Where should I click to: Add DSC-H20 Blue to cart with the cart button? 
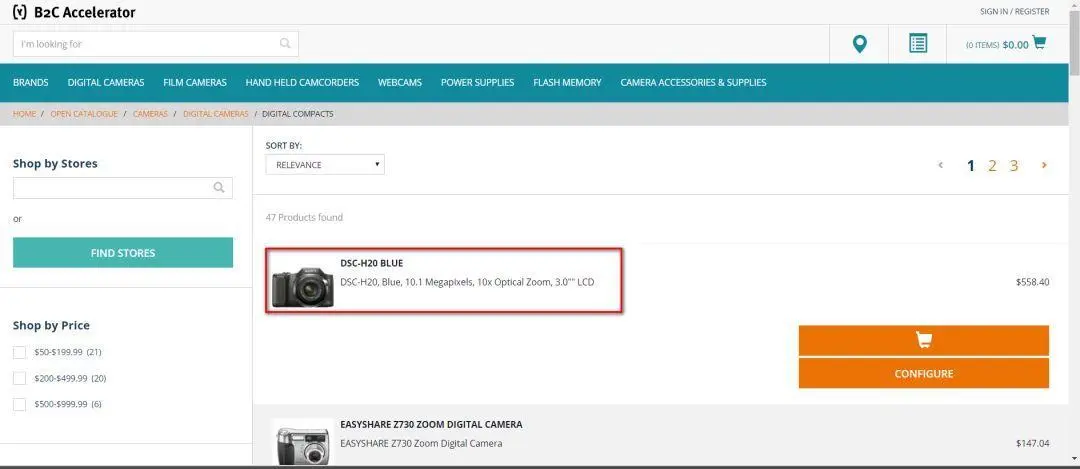[924, 341]
